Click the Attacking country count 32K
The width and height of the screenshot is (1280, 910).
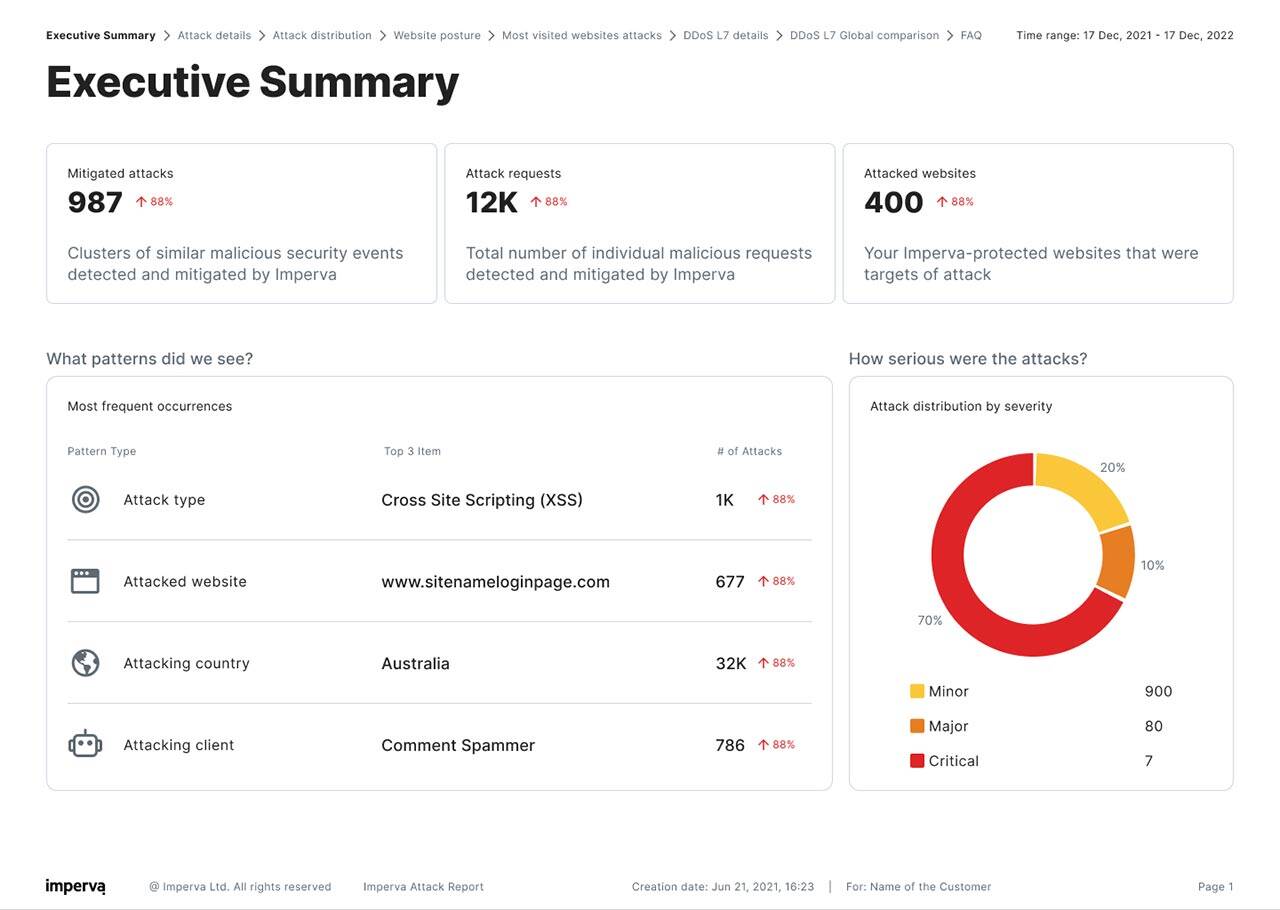pyautogui.click(x=731, y=663)
